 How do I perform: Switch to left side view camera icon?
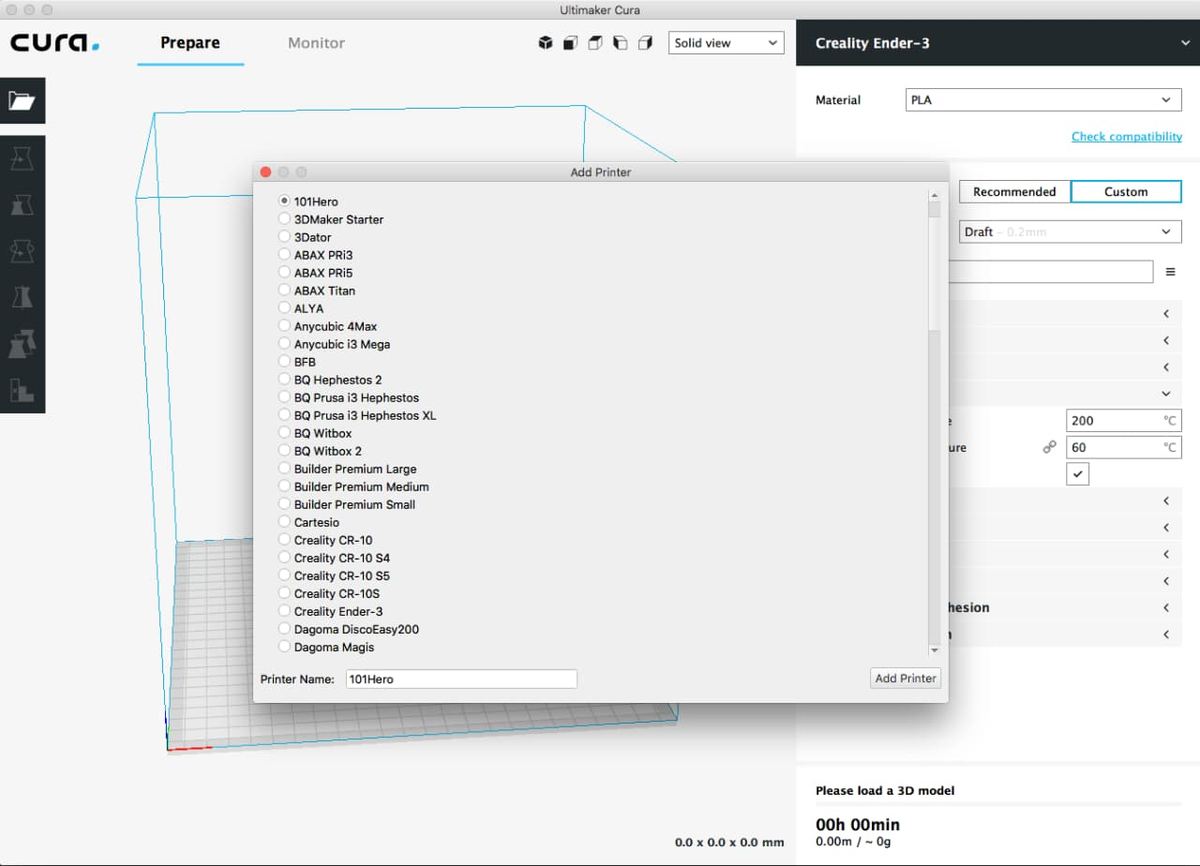point(620,43)
